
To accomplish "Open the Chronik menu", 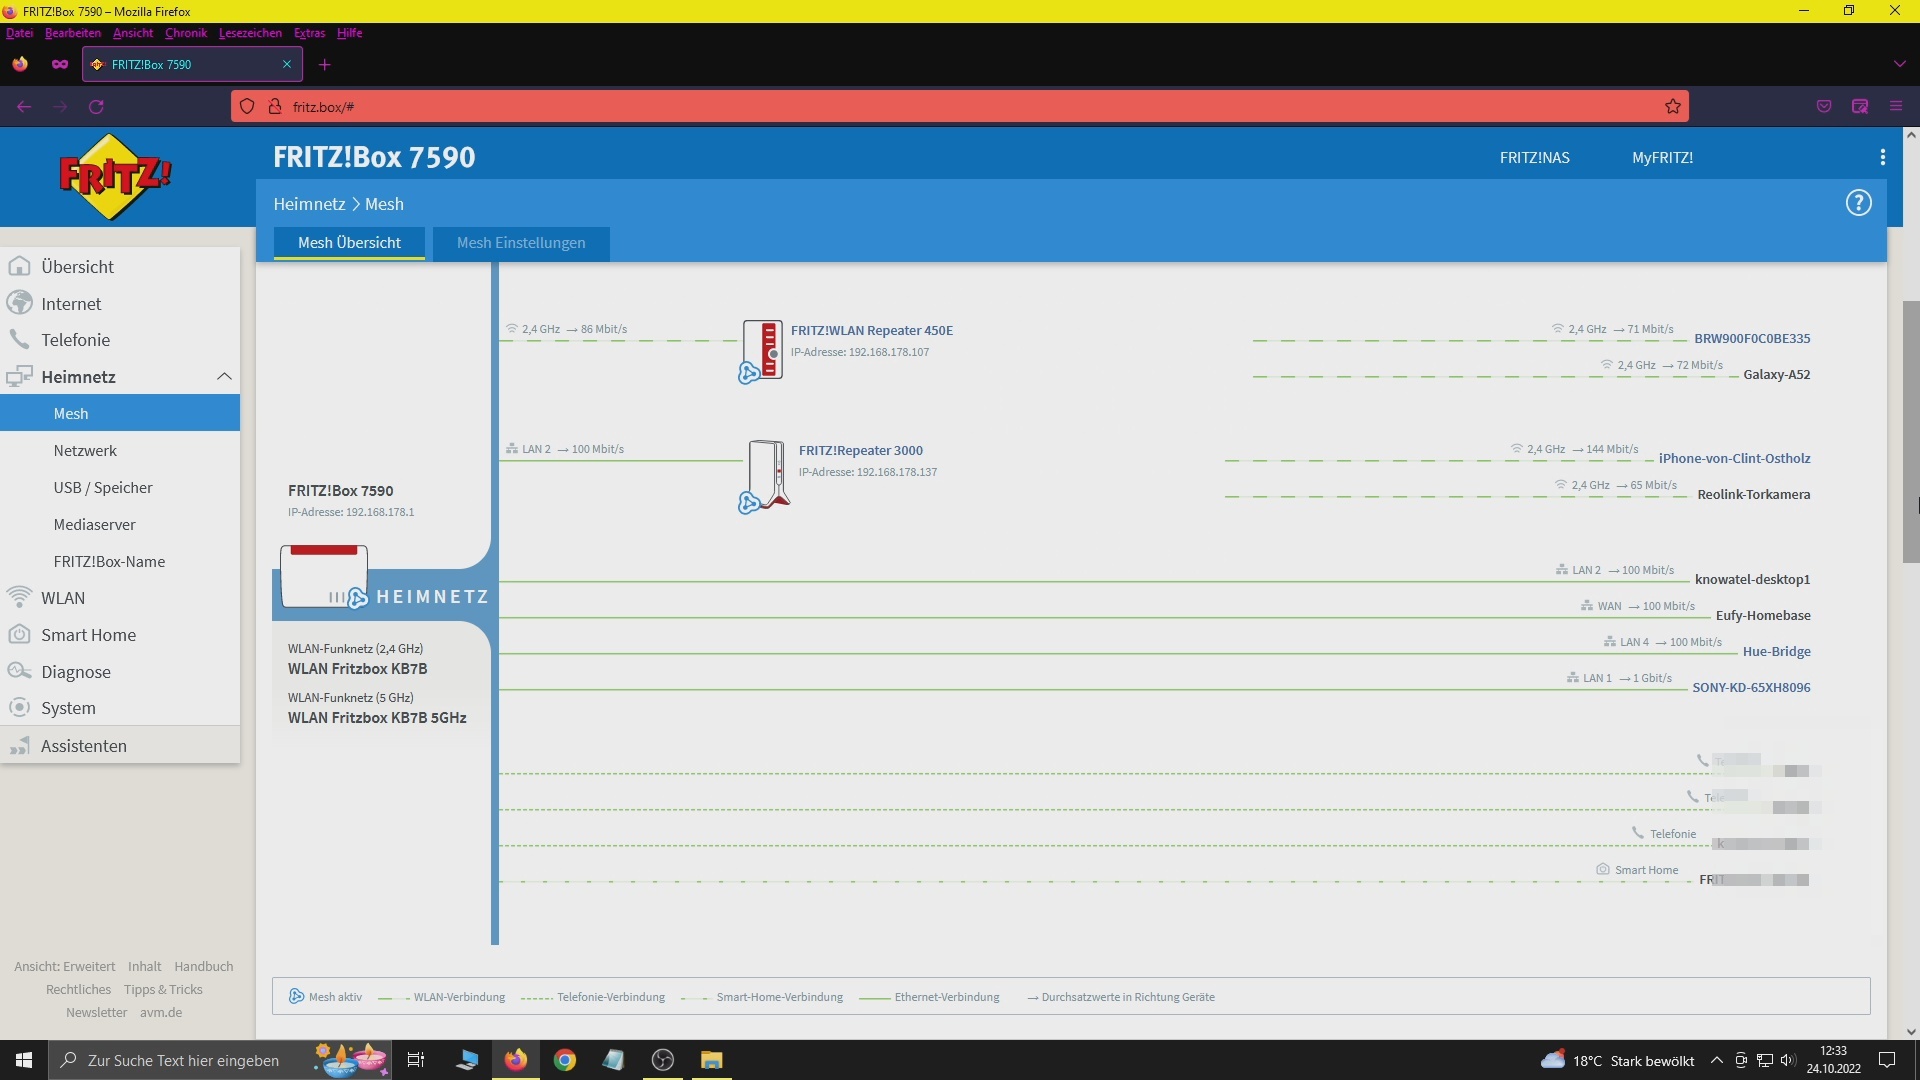I will tap(186, 33).
